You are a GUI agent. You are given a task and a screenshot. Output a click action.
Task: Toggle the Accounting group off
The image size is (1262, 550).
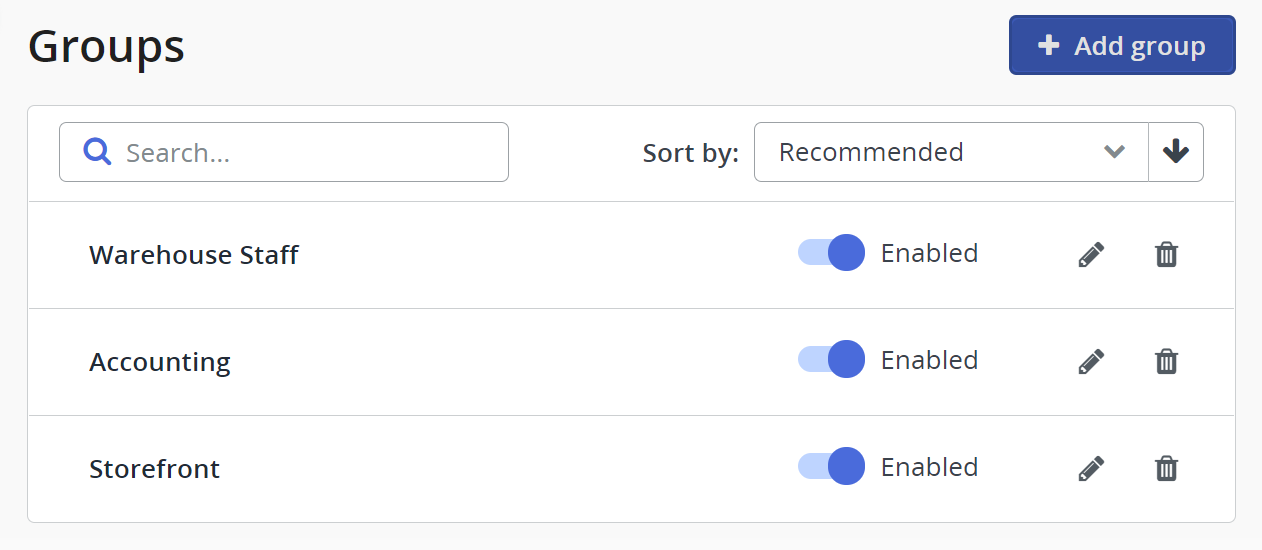[x=831, y=359]
